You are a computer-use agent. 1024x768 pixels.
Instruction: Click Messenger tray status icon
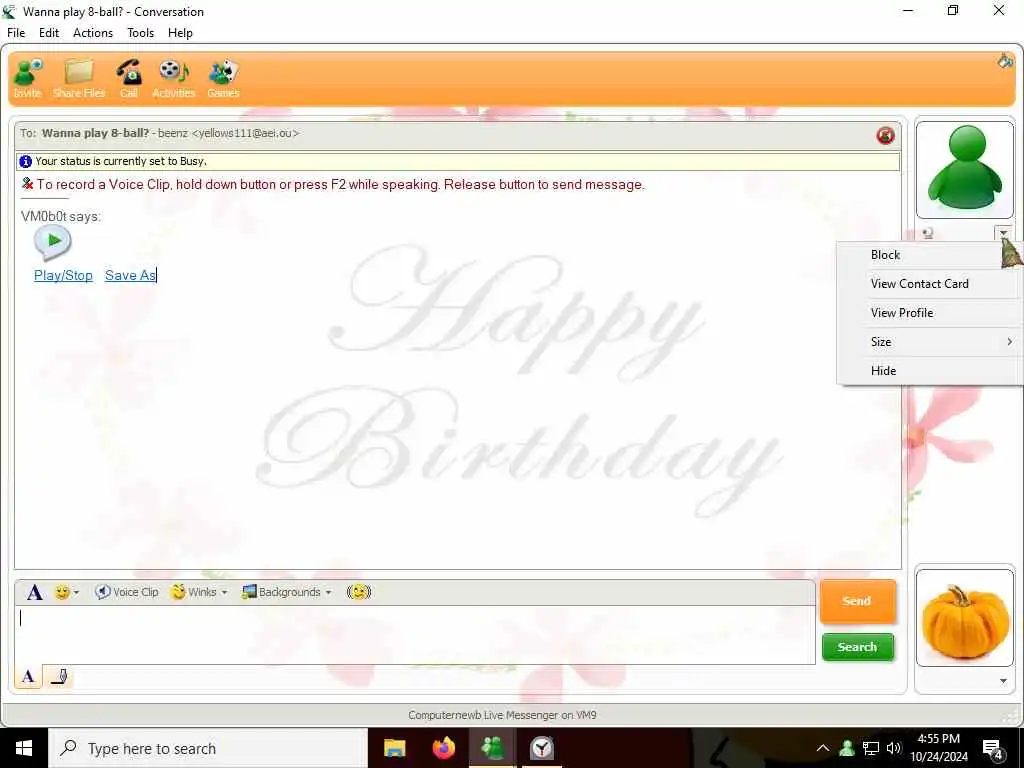coord(847,748)
